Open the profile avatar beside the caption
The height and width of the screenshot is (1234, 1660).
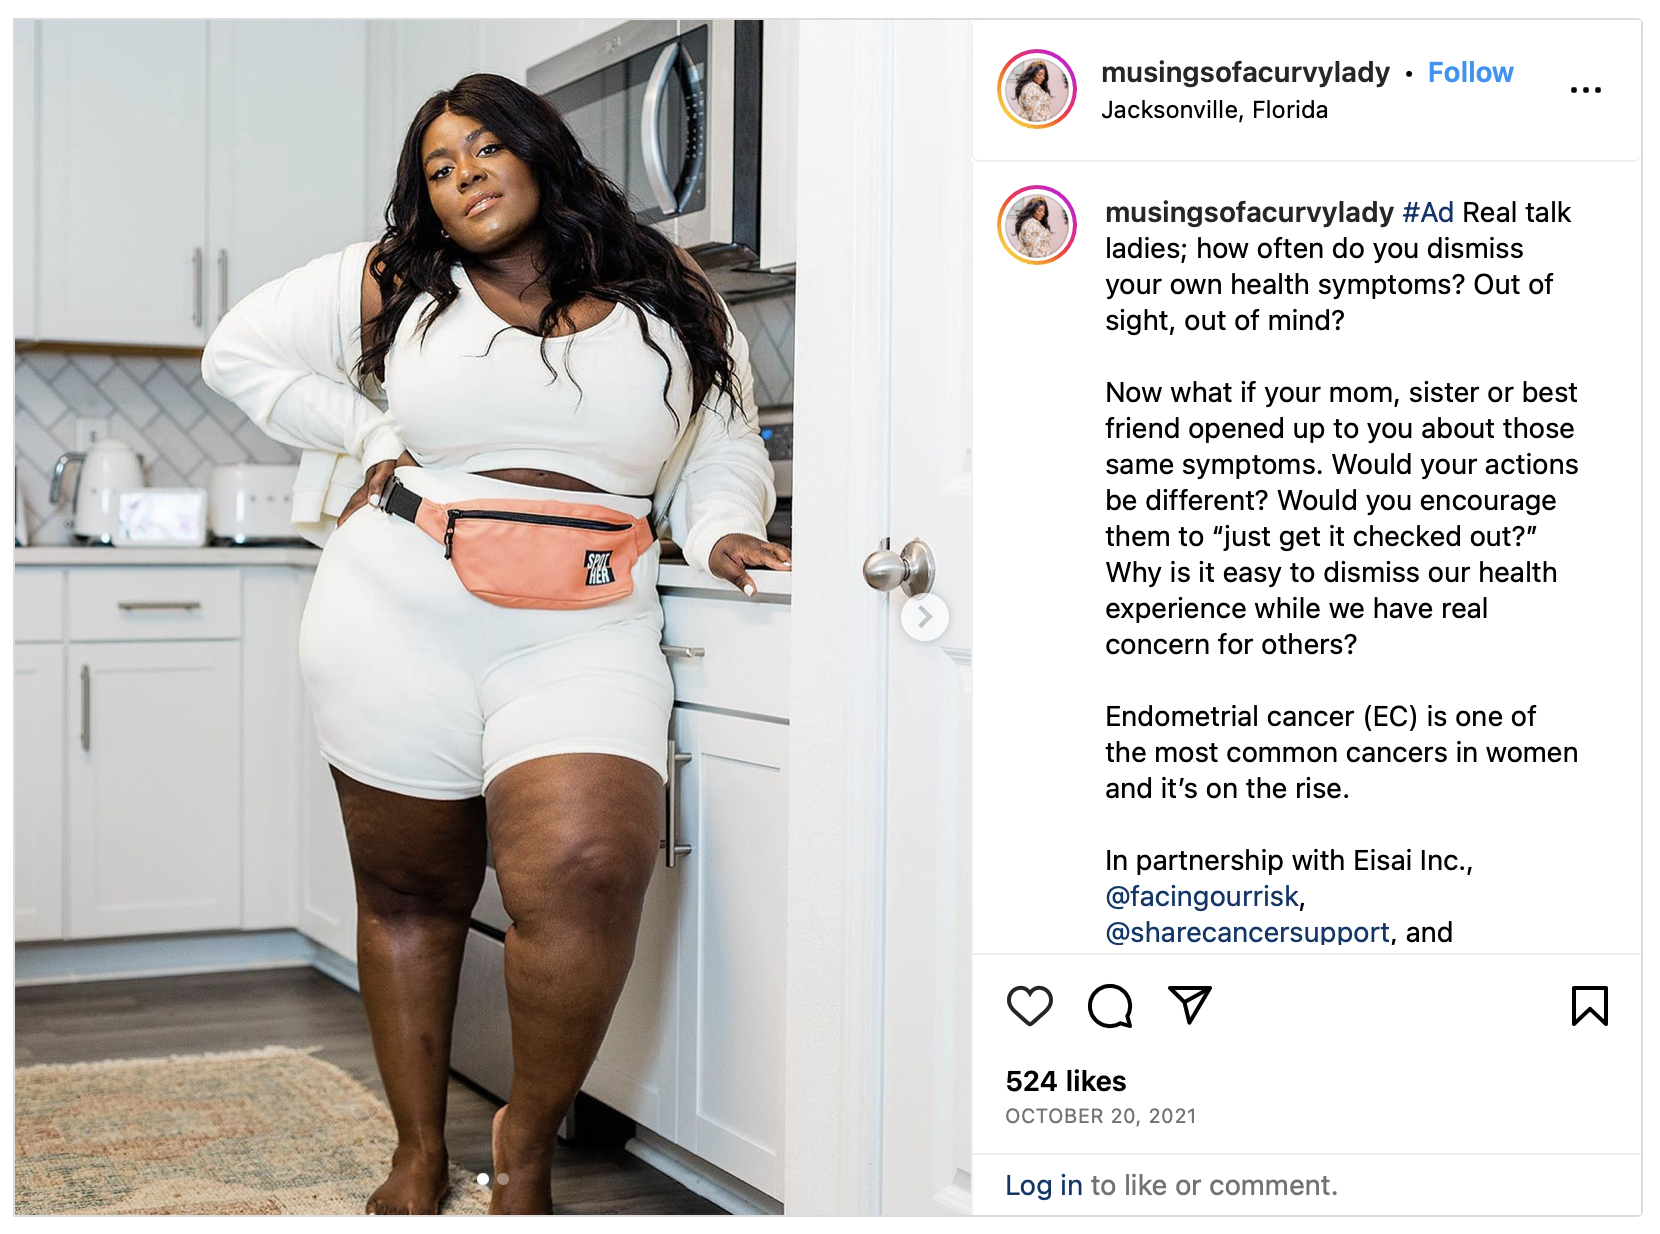click(1037, 225)
